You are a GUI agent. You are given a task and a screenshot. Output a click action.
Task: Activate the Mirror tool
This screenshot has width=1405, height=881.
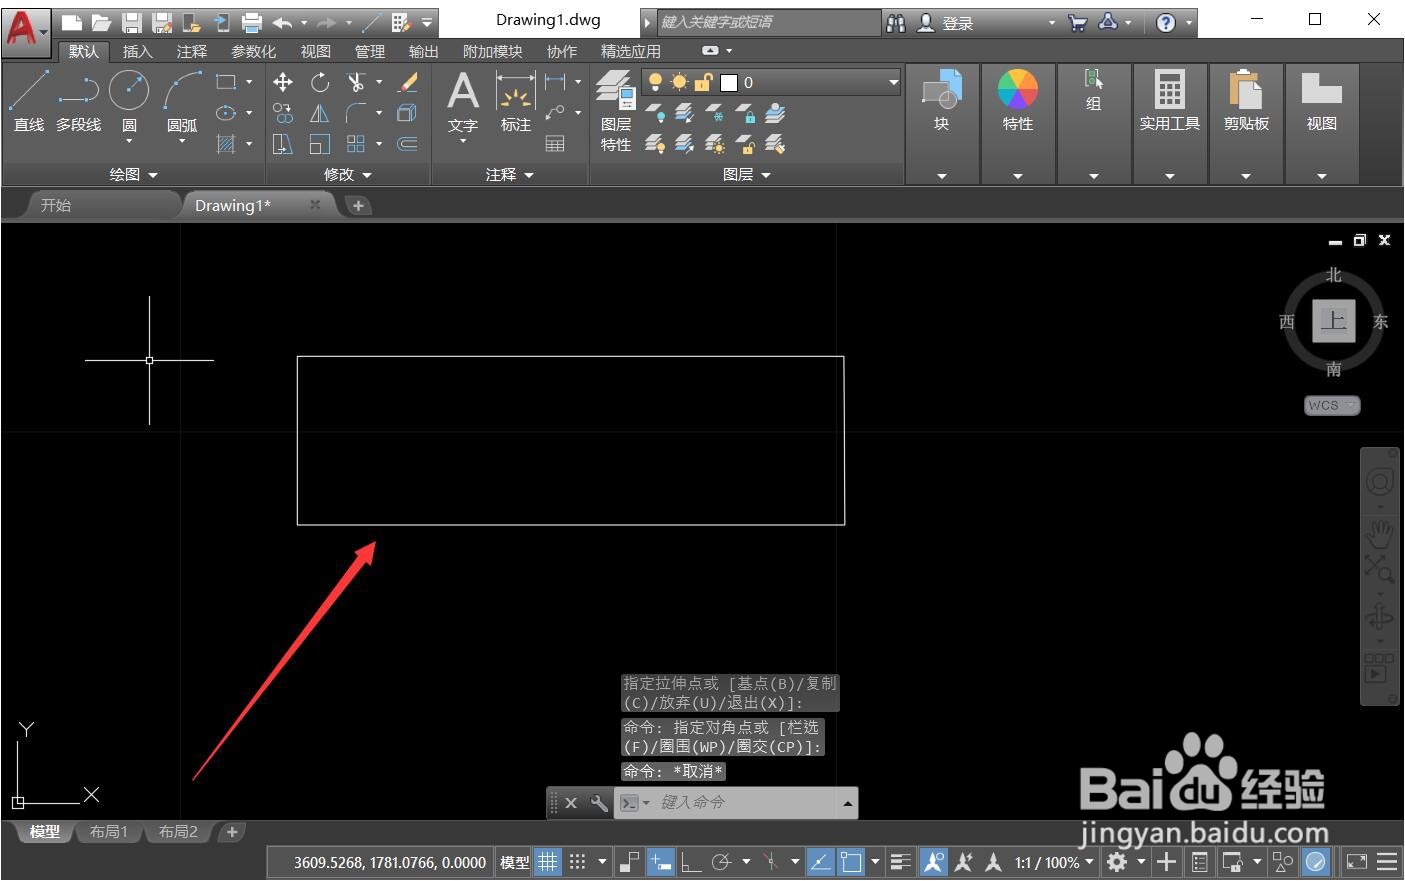(320, 113)
